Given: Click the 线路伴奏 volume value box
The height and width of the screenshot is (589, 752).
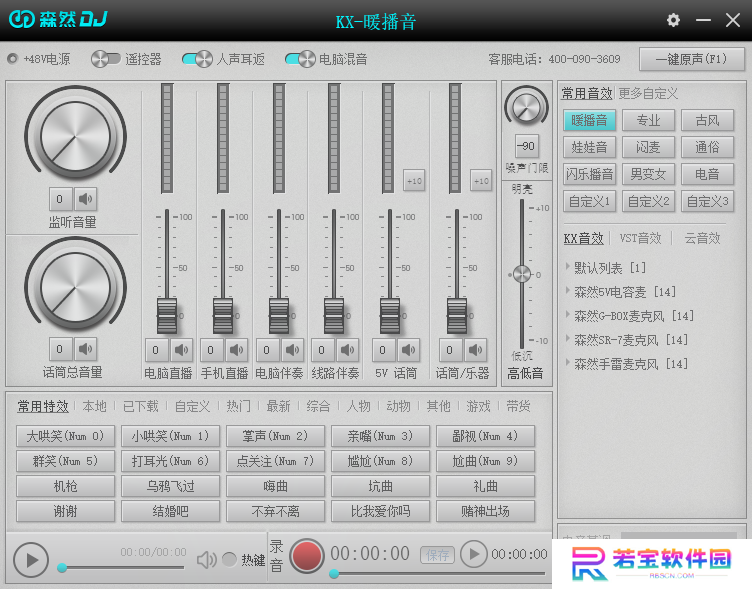Looking at the screenshot, I should click(x=323, y=350).
